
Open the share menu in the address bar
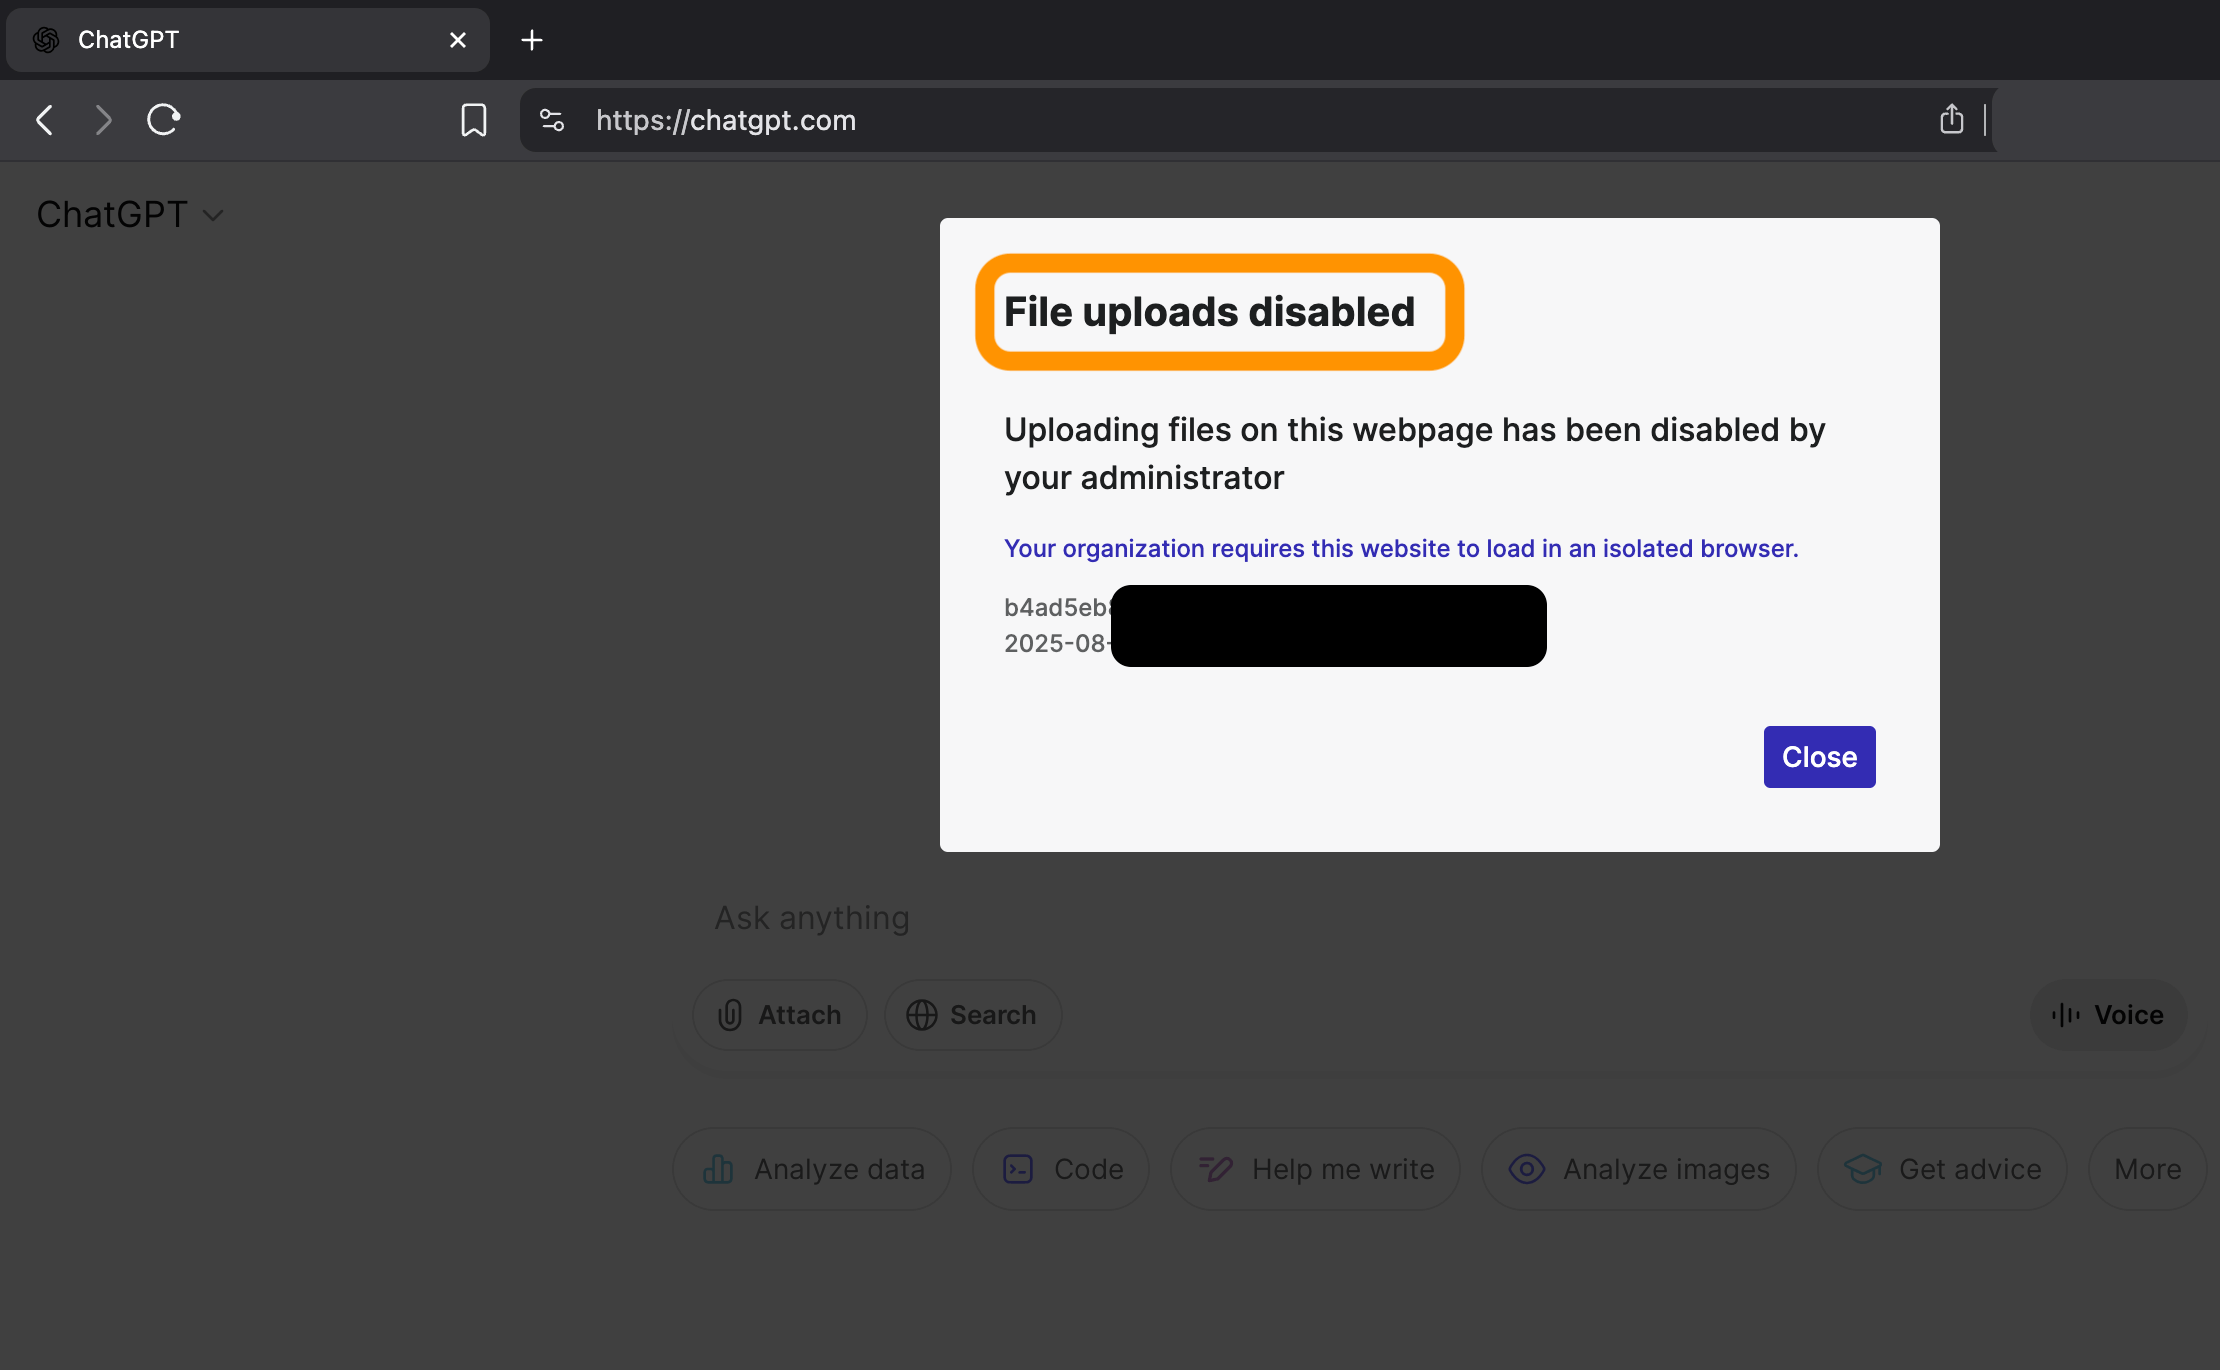1951,119
